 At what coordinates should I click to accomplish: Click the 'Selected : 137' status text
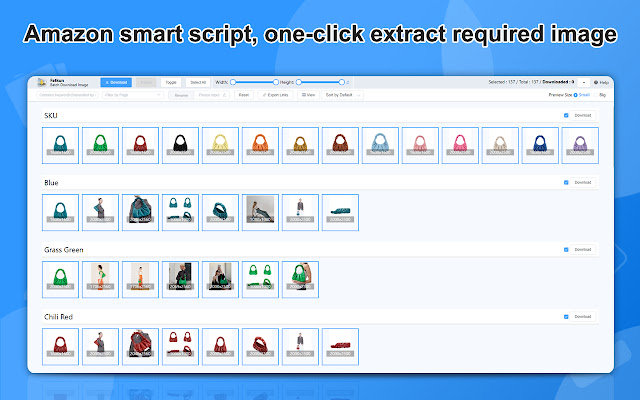click(502, 82)
